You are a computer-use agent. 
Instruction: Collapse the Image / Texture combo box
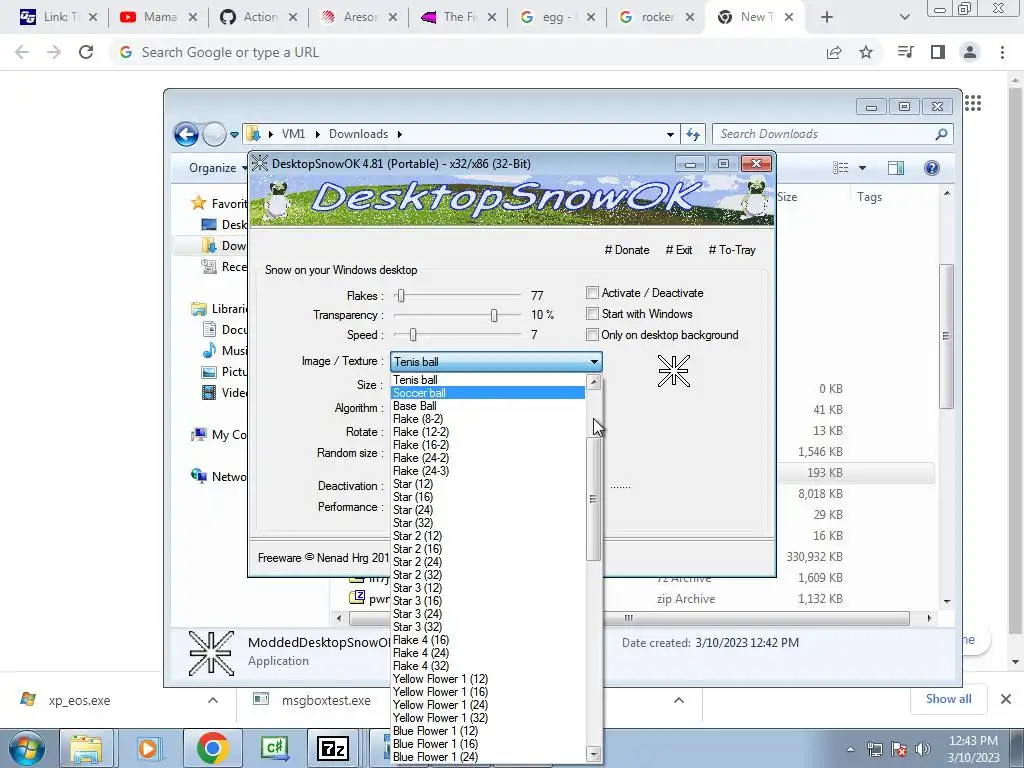pyautogui.click(x=594, y=362)
